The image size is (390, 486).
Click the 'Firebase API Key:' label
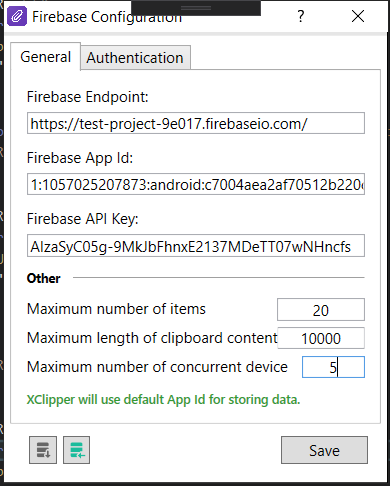[83, 219]
